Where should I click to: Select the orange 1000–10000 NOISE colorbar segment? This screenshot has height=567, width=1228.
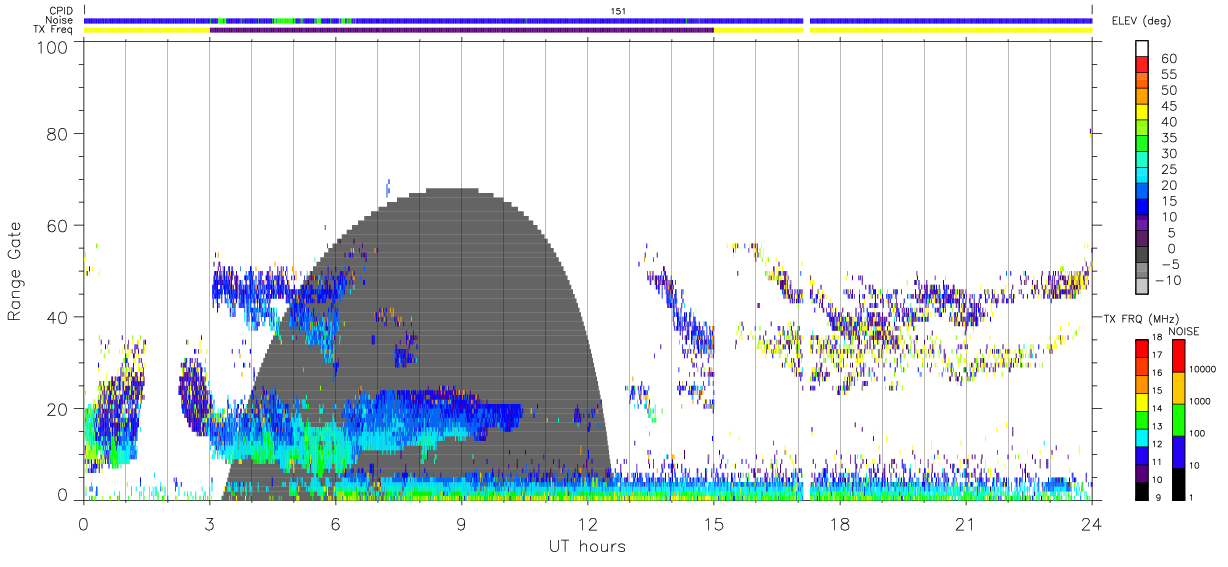(x=1178, y=388)
